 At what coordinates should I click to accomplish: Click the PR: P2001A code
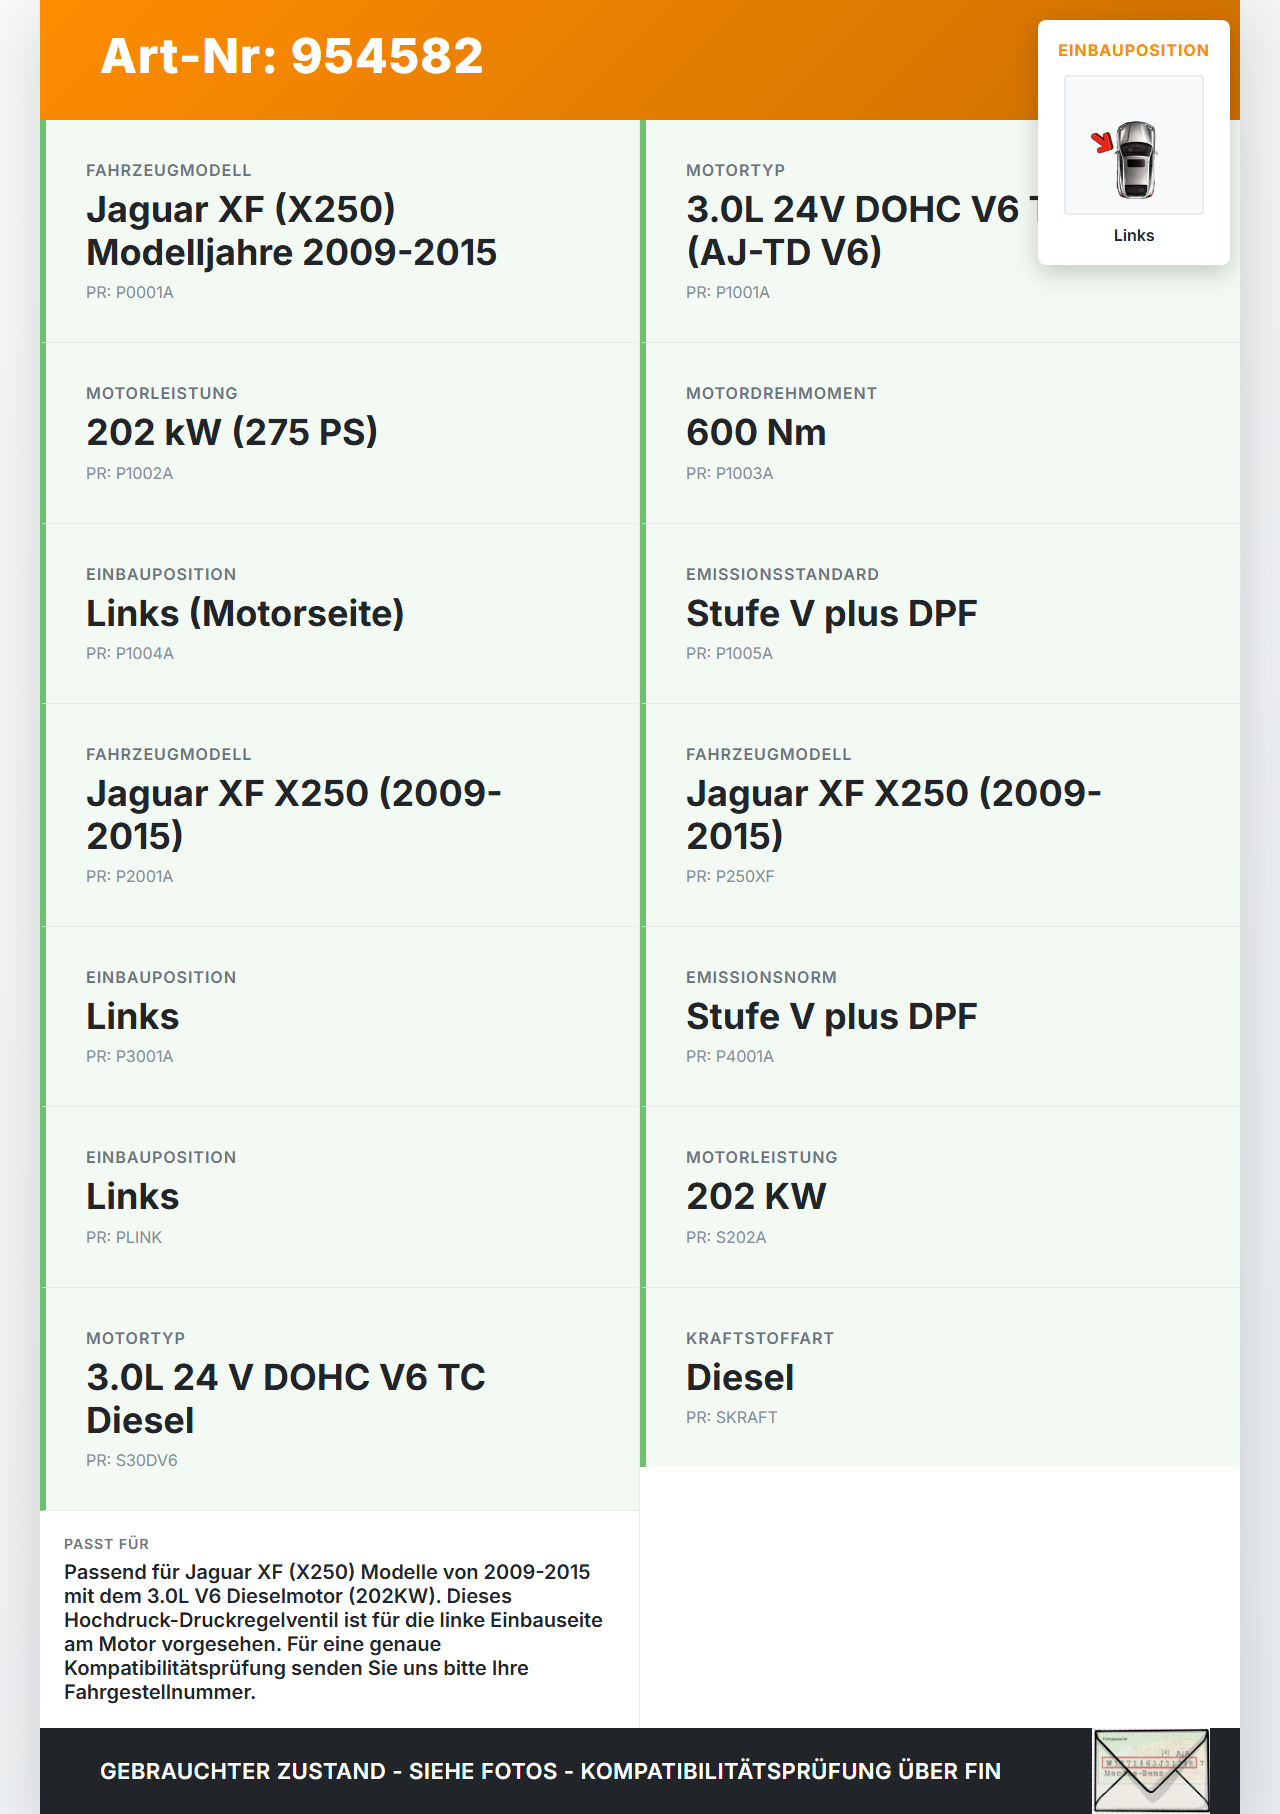[129, 876]
